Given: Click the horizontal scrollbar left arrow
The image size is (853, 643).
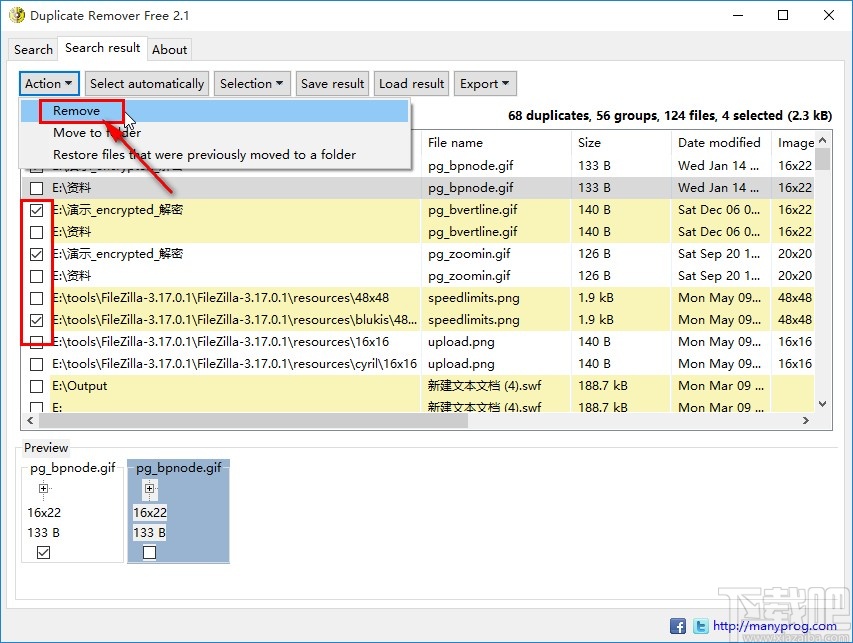Looking at the screenshot, I should (30, 421).
